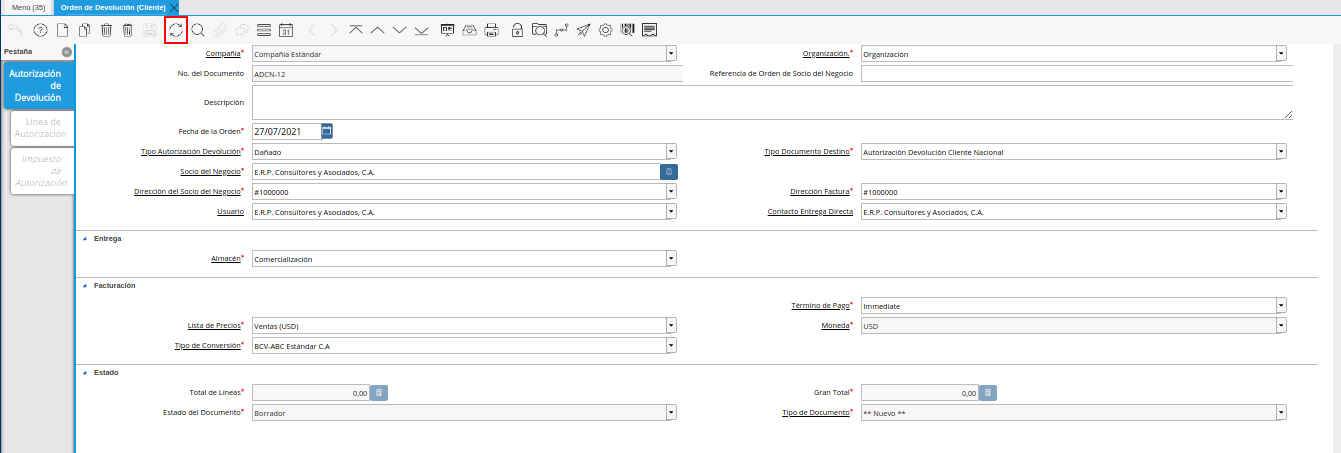
Task: Collapse the Entrega section
Action: [84, 239]
